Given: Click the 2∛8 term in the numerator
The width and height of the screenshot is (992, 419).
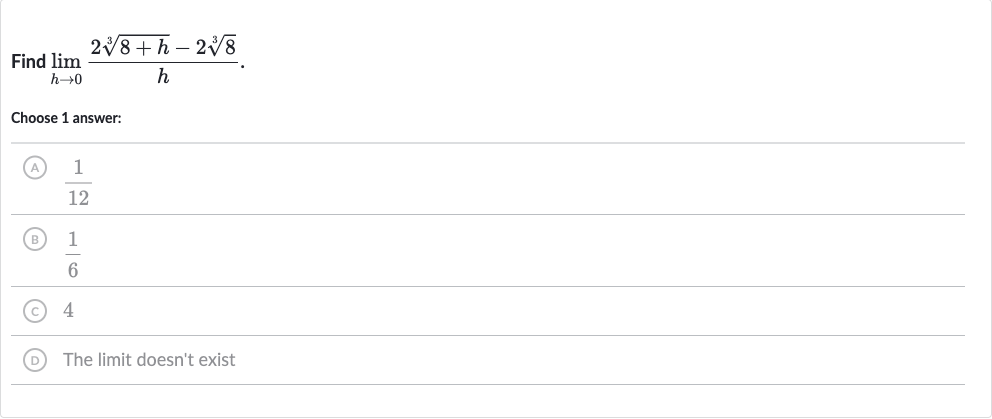Looking at the screenshot, I should click(x=216, y=46).
